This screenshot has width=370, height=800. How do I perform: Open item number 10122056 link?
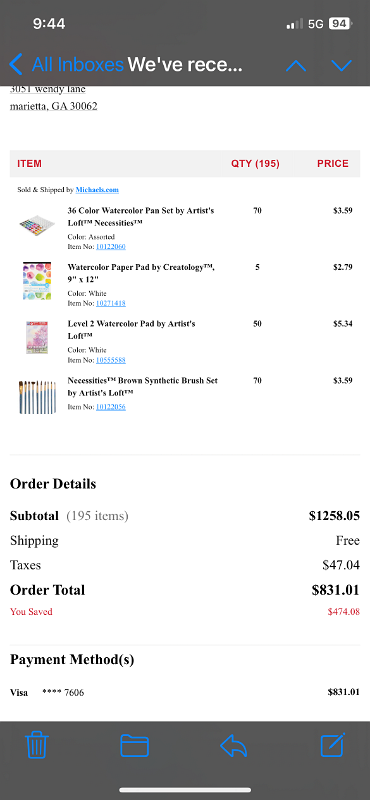point(111,407)
